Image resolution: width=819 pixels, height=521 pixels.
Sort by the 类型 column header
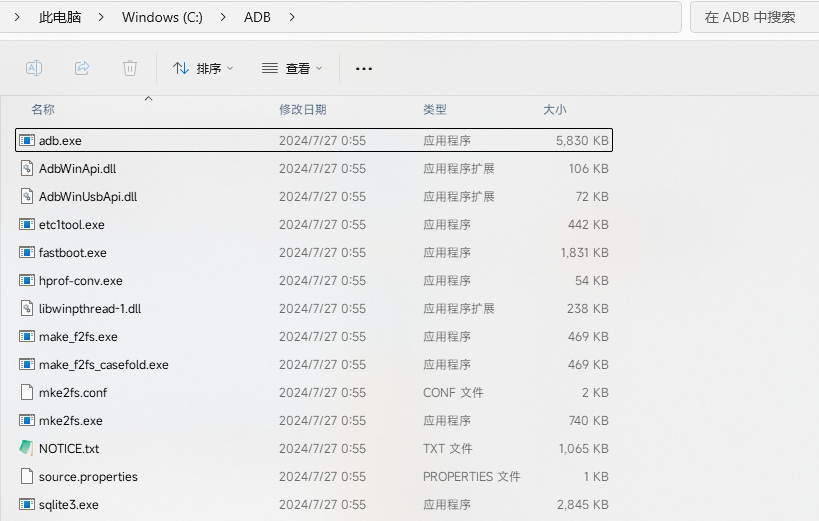(x=435, y=109)
